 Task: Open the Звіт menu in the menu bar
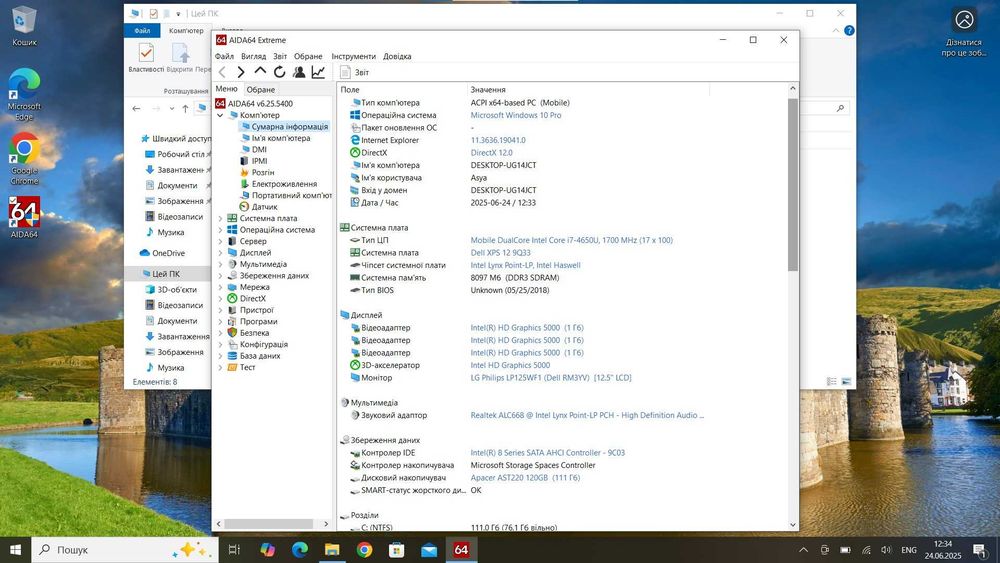[280, 56]
